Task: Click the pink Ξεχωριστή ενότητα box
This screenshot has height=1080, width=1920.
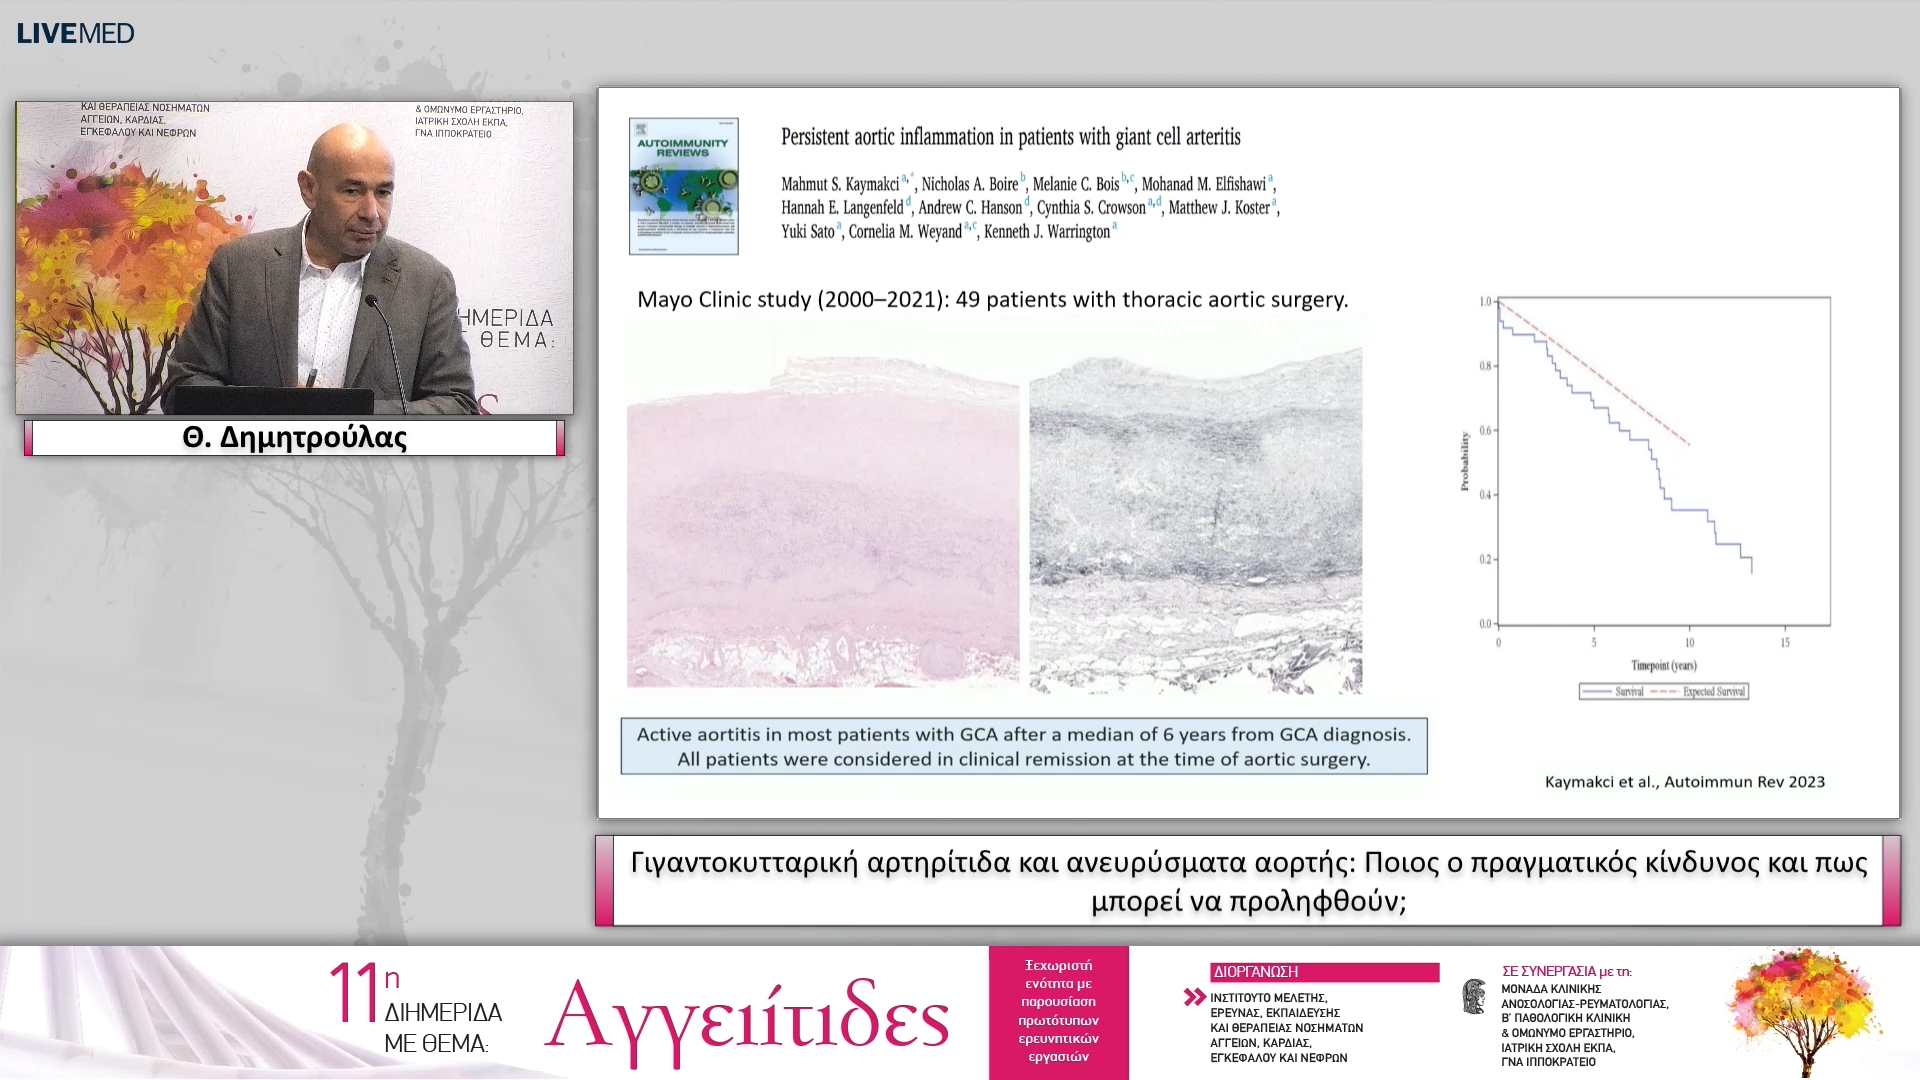Action: point(1058,1011)
